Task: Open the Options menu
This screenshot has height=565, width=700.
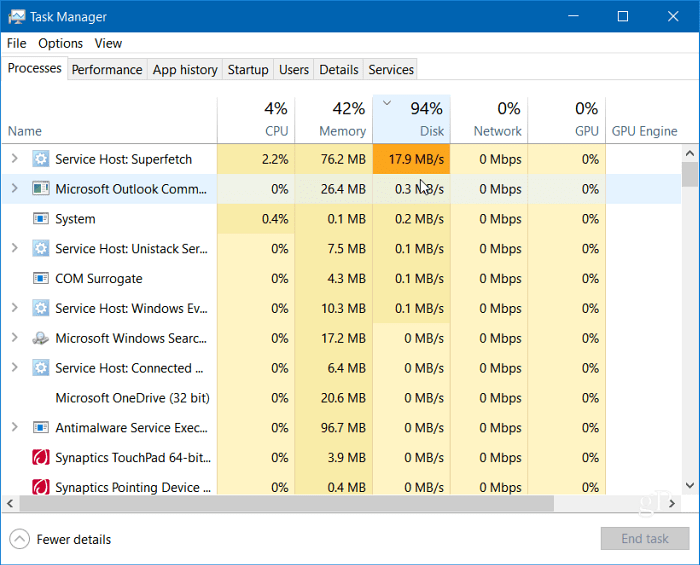Action: tap(60, 43)
